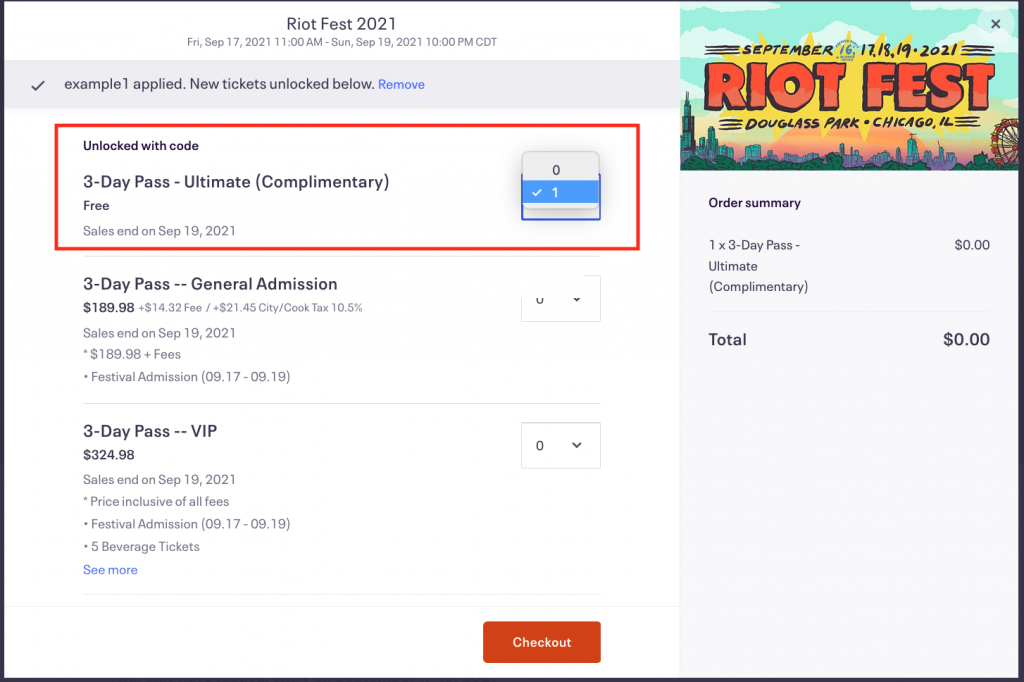Screen dimensions: 1024x682
Task: Click the Total $0.00 amount
Action: coord(966,340)
